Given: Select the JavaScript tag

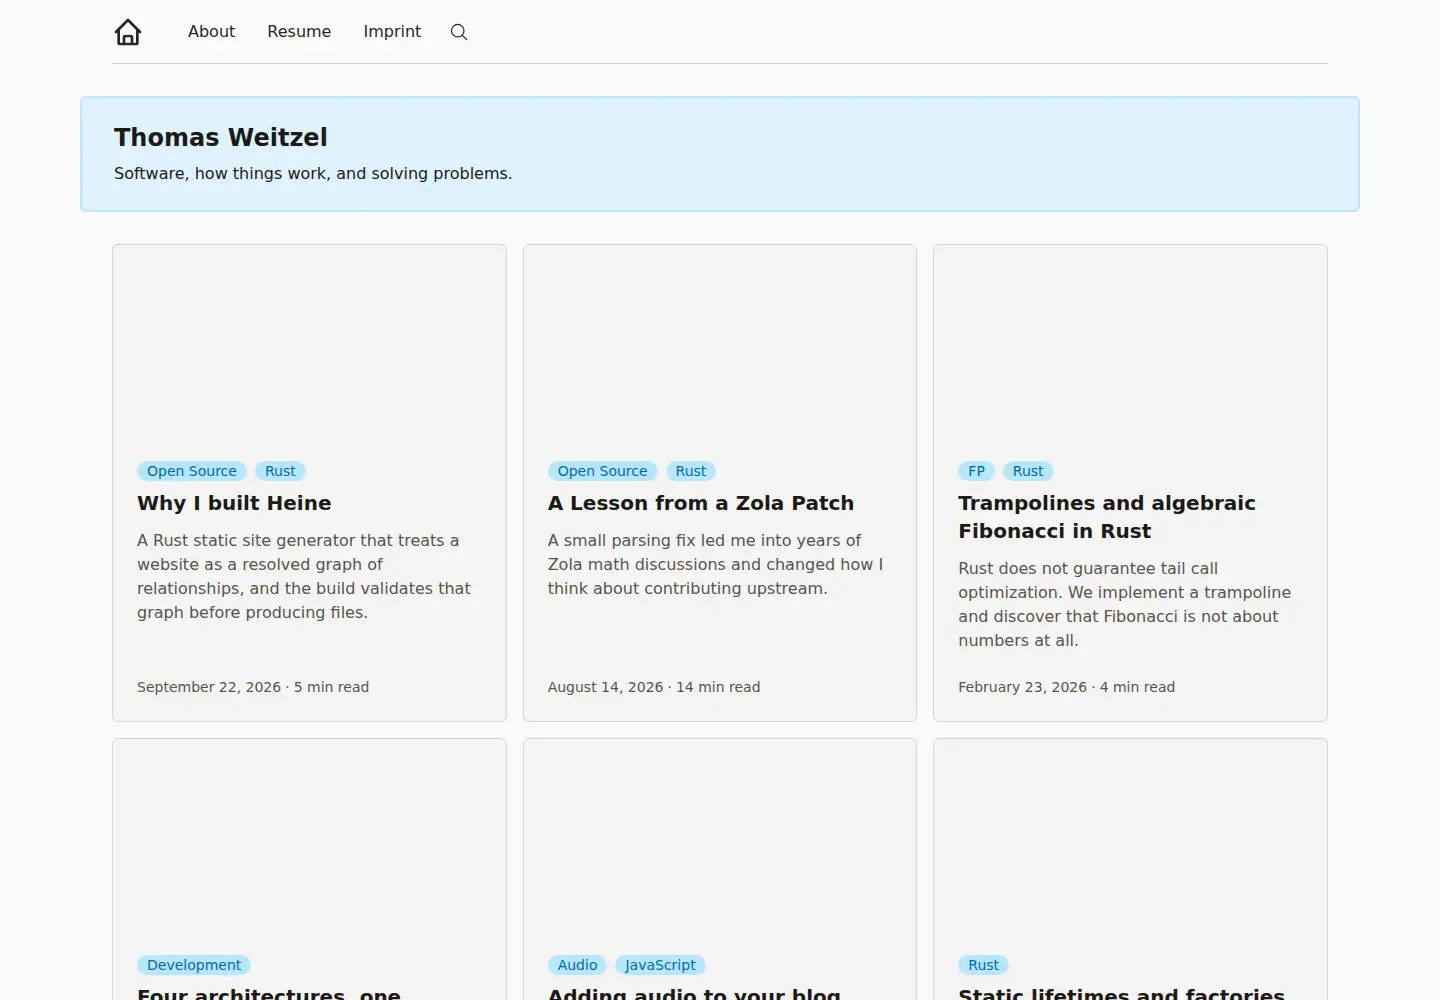Looking at the screenshot, I should click(660, 965).
